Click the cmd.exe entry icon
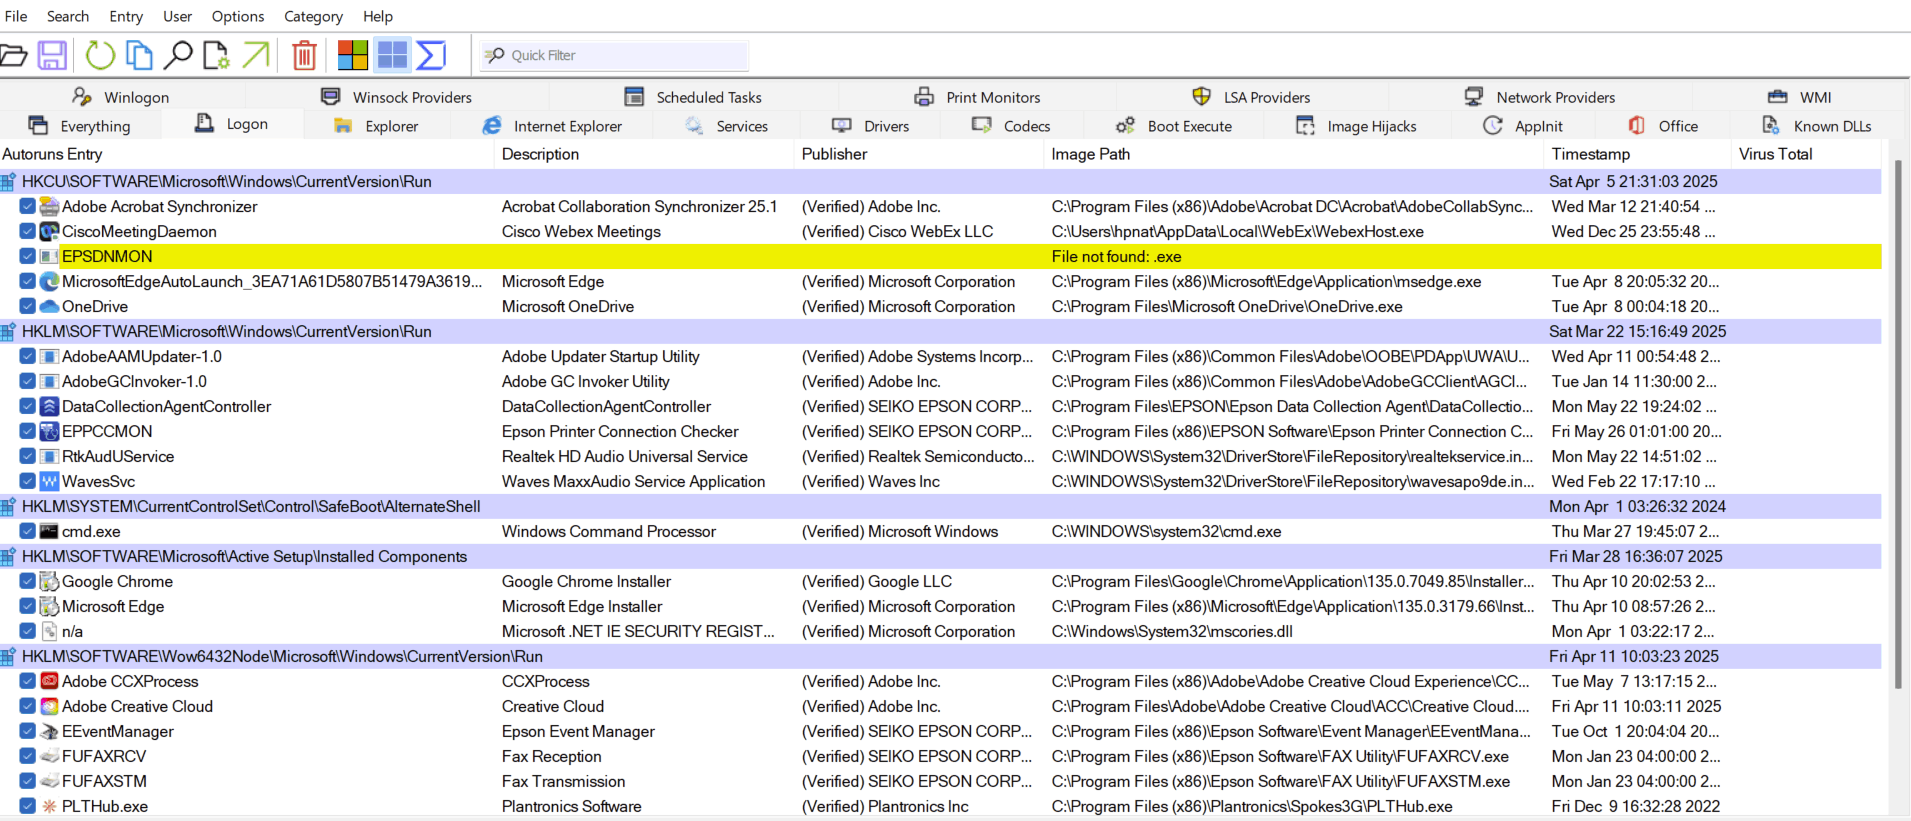Viewport: 1911px width, 821px height. 49,532
